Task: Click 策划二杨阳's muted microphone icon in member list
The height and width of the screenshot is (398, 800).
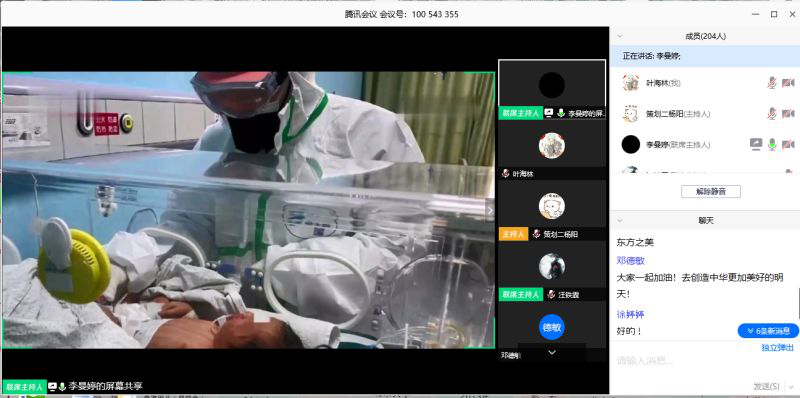Action: point(772,113)
